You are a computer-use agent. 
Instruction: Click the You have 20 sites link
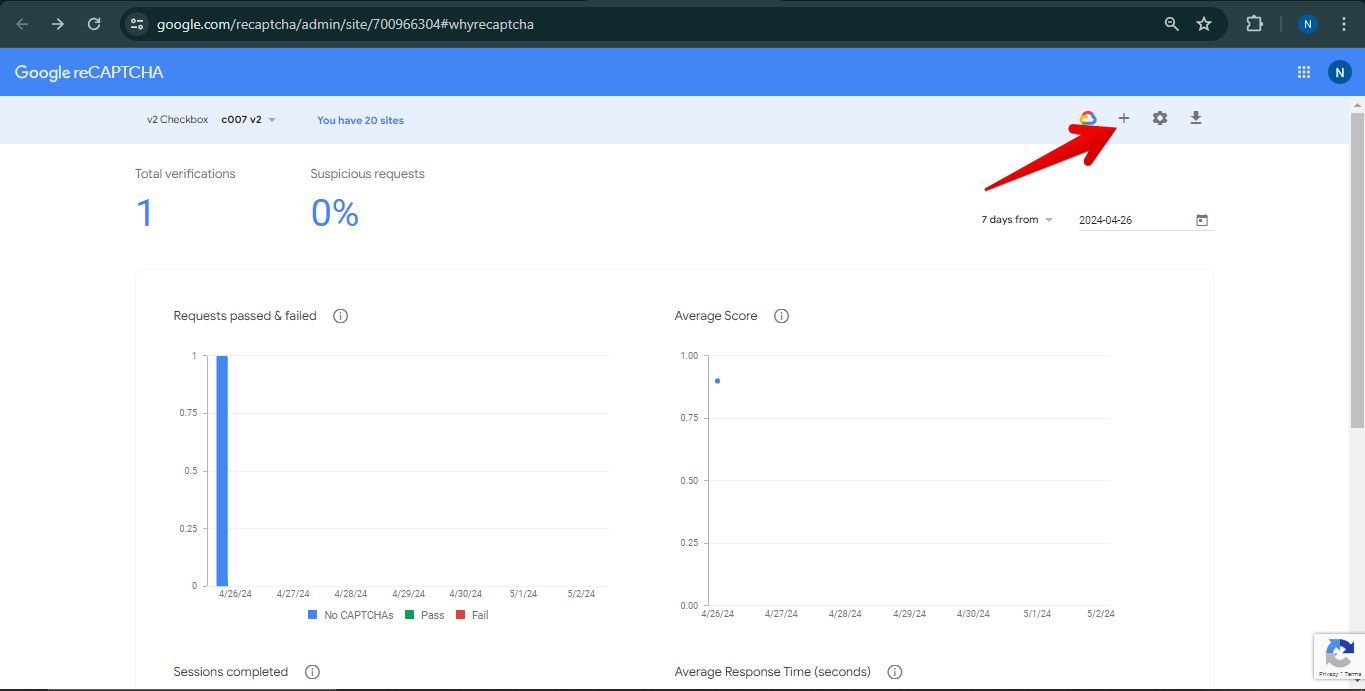pos(360,120)
